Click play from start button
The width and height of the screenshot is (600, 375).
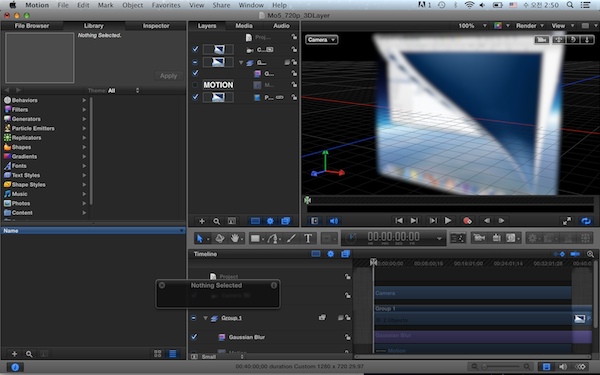pos(433,220)
